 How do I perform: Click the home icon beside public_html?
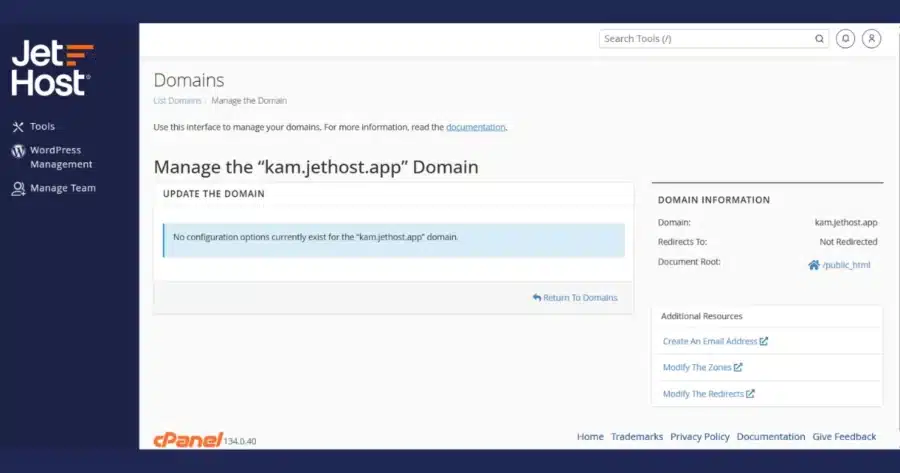814,265
